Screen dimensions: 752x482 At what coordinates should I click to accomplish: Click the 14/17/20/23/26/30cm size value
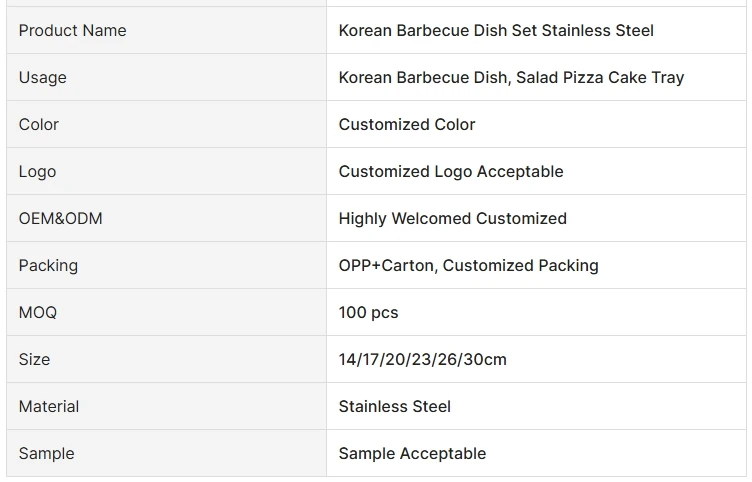coord(422,360)
